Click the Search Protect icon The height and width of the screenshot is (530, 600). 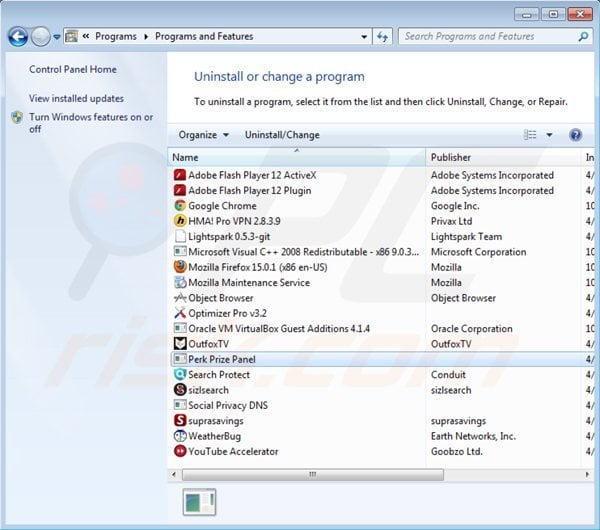click(180, 374)
